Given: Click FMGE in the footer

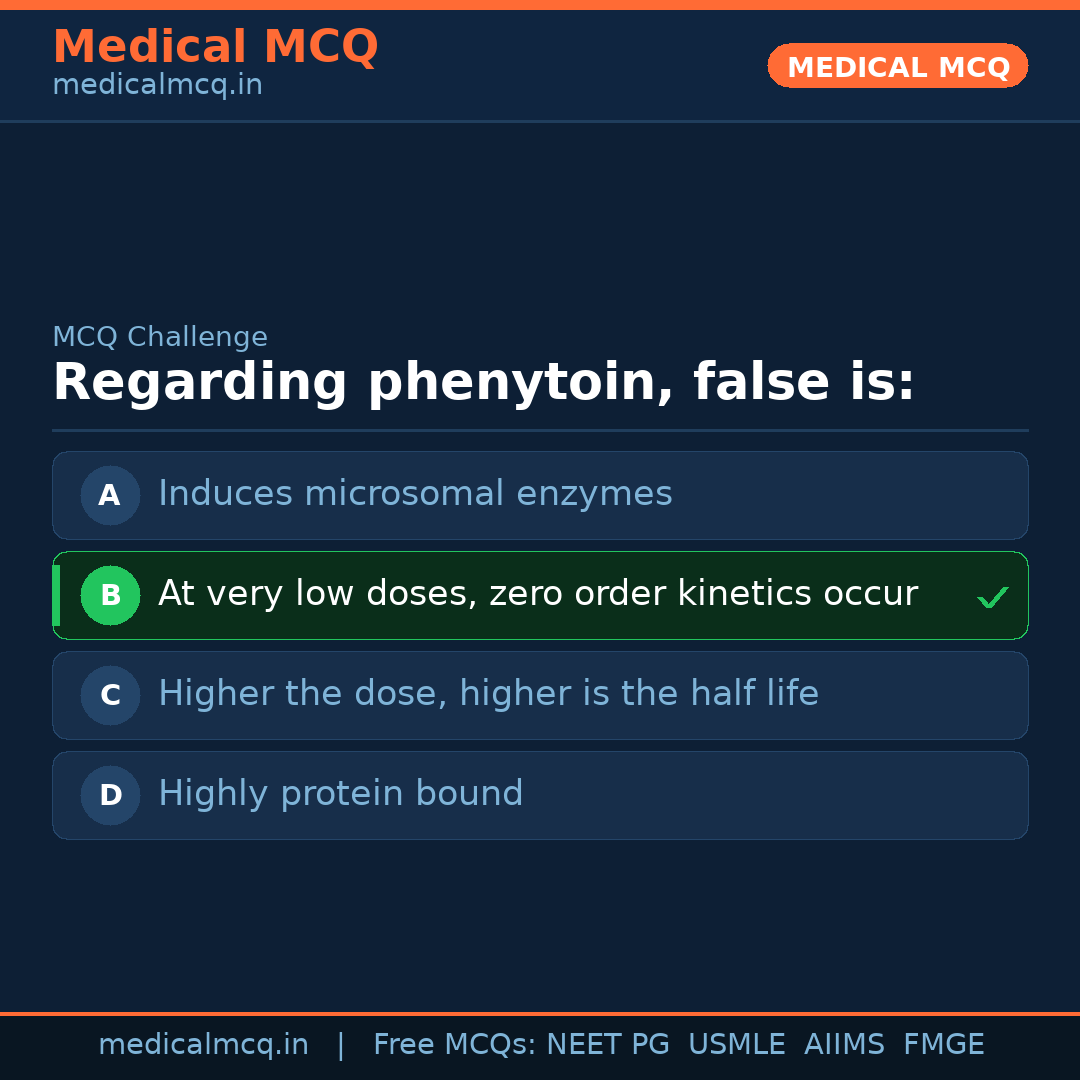Looking at the screenshot, I should point(943,1045).
